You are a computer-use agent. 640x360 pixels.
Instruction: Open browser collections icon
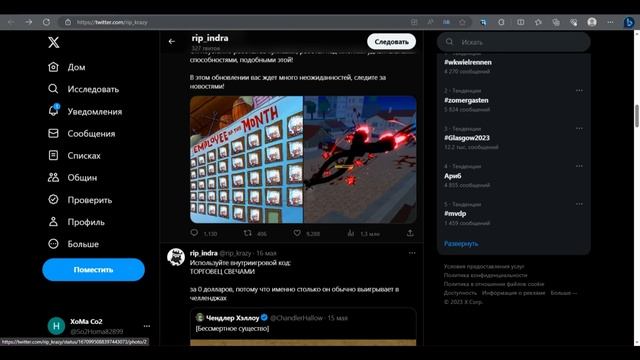[x=556, y=22]
